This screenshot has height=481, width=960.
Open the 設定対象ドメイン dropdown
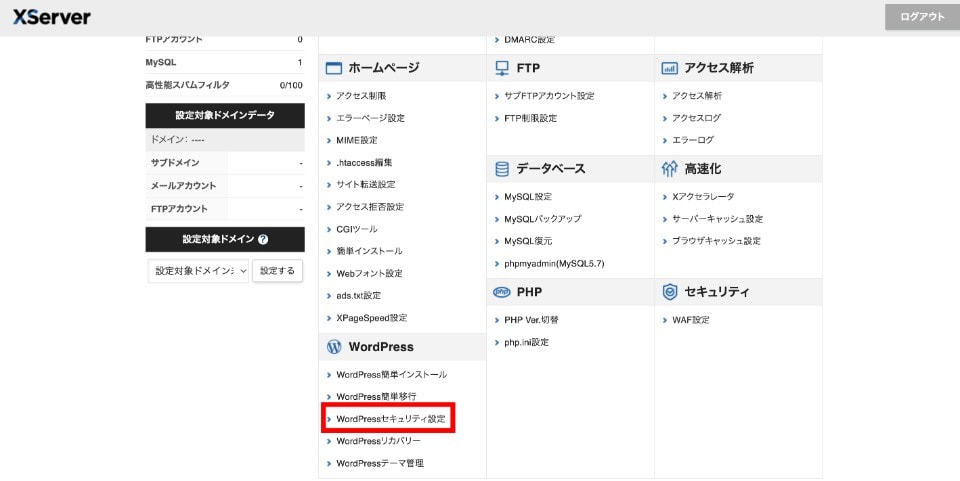pyautogui.click(x=198, y=270)
